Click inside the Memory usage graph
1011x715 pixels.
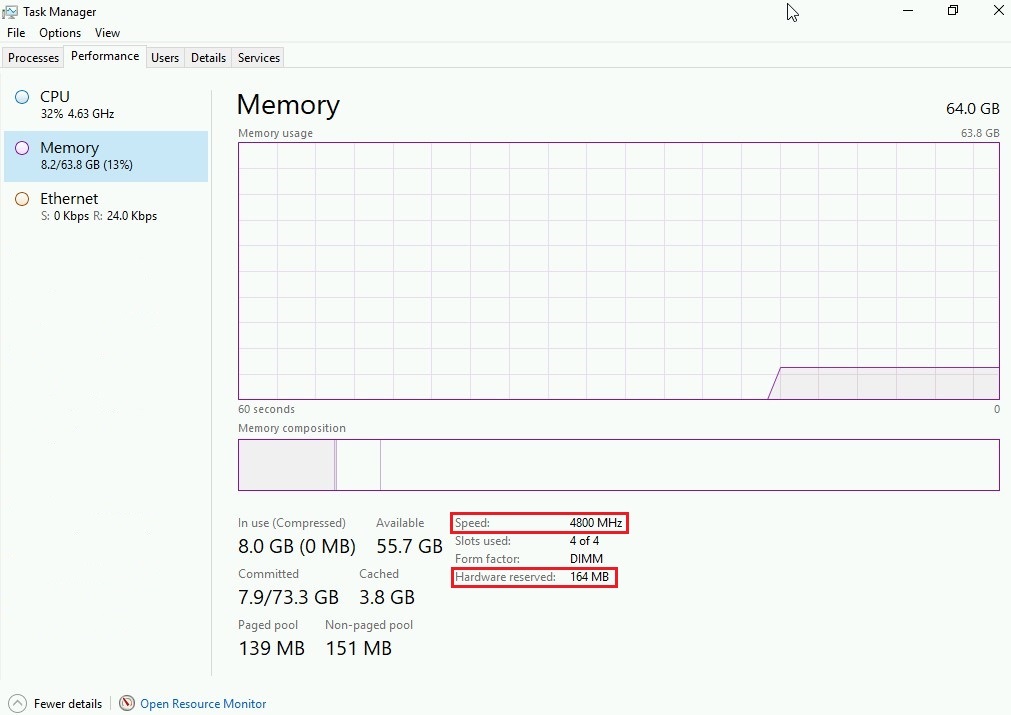pos(617,270)
